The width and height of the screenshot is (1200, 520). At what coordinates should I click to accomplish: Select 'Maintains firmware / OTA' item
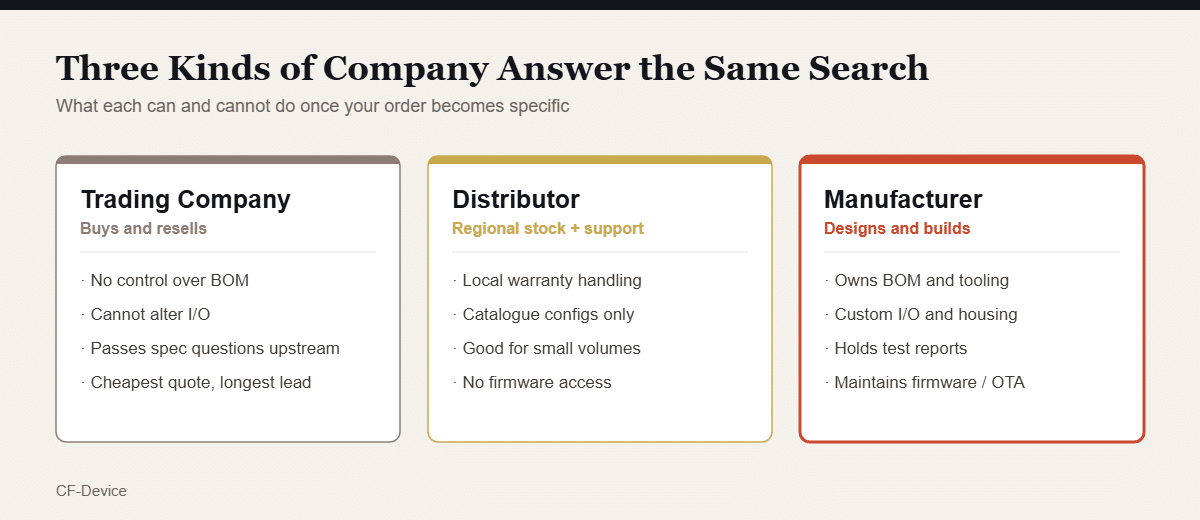(x=925, y=382)
